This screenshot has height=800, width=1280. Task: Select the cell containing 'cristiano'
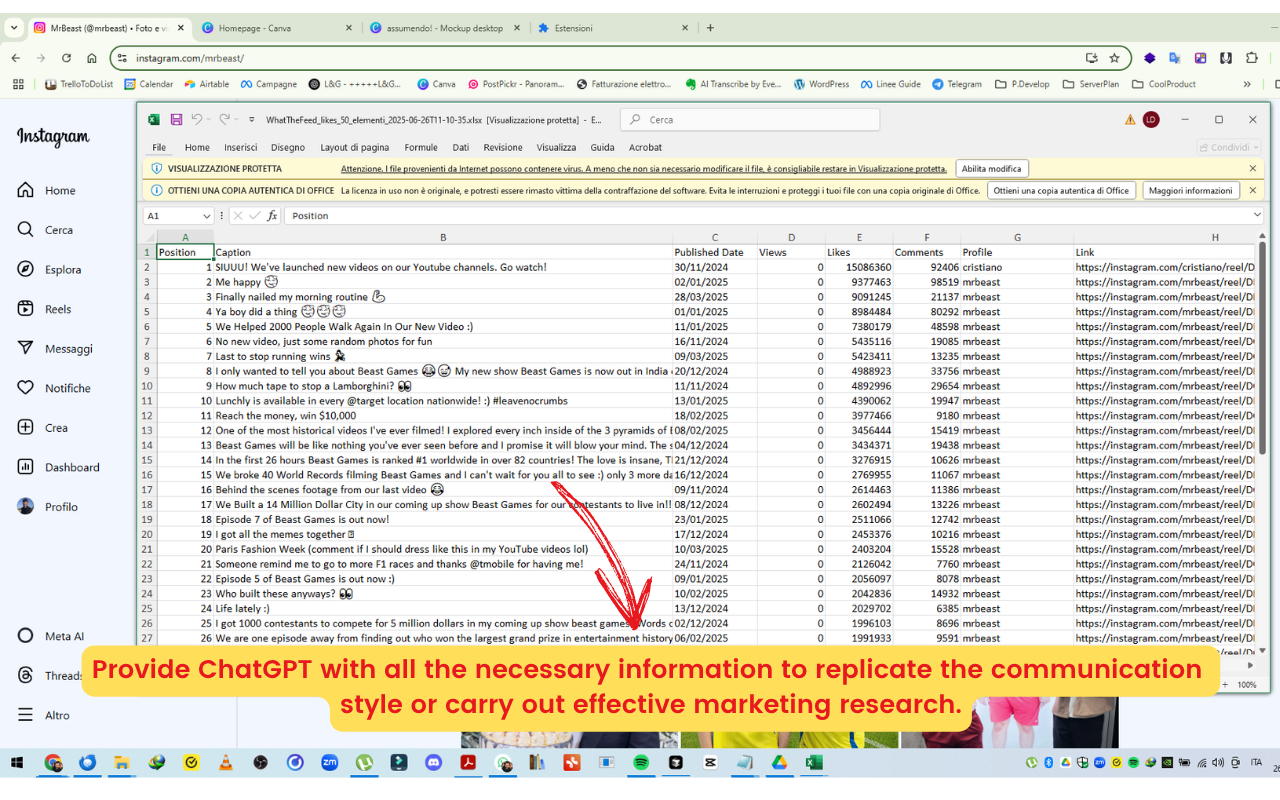point(1017,267)
